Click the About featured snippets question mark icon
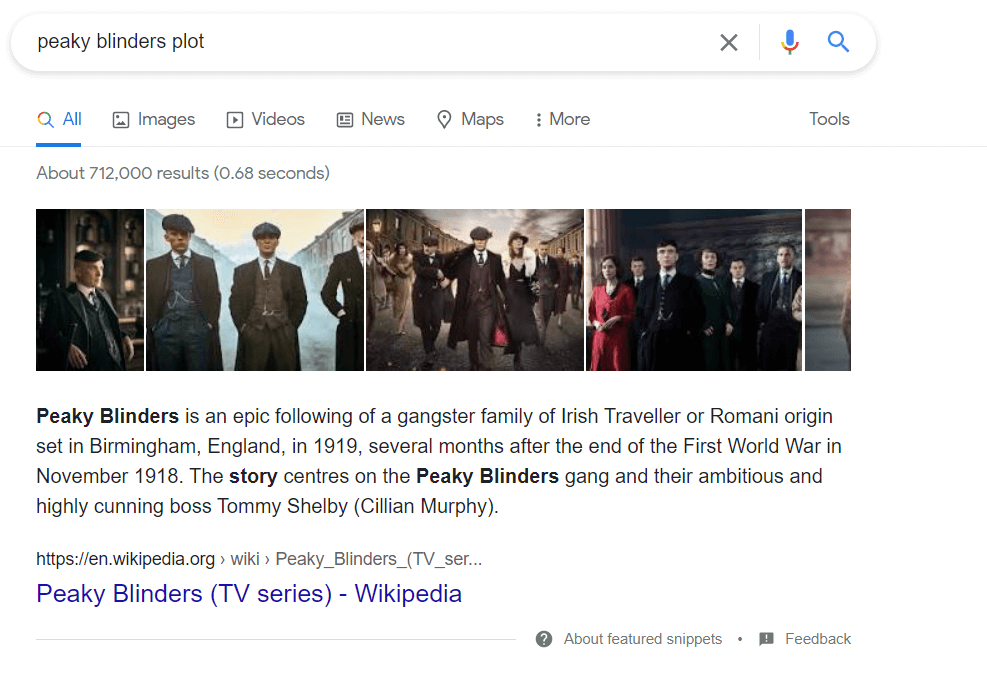 click(x=544, y=639)
